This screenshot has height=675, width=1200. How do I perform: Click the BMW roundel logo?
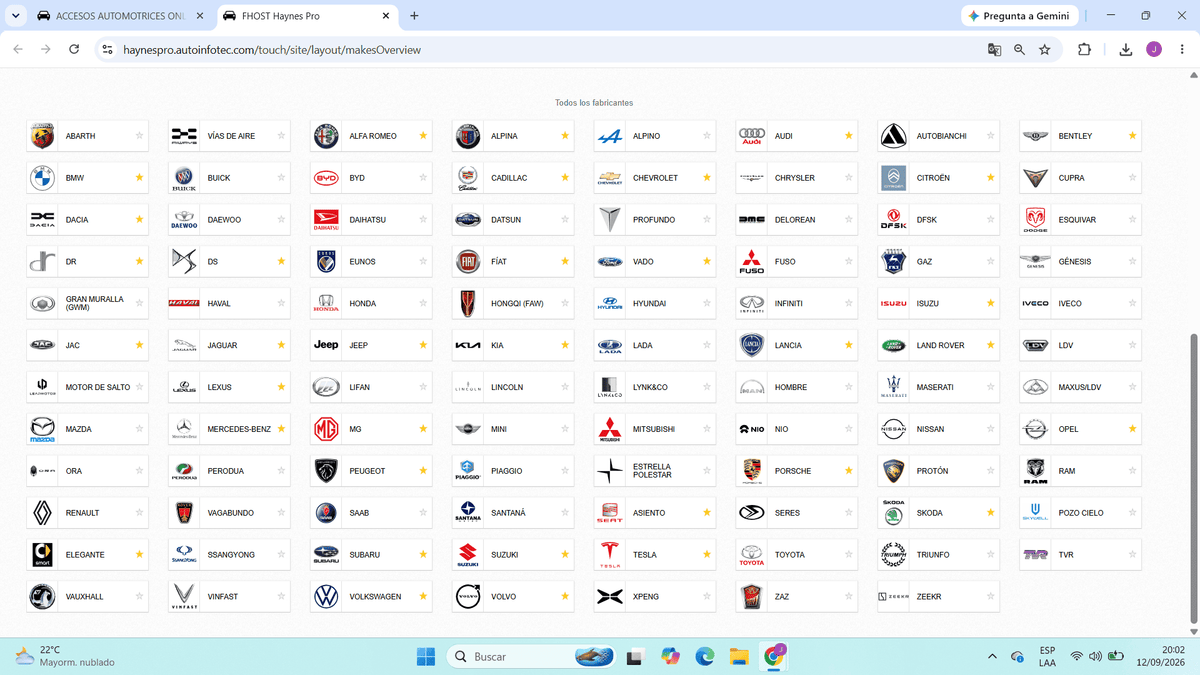(x=42, y=178)
